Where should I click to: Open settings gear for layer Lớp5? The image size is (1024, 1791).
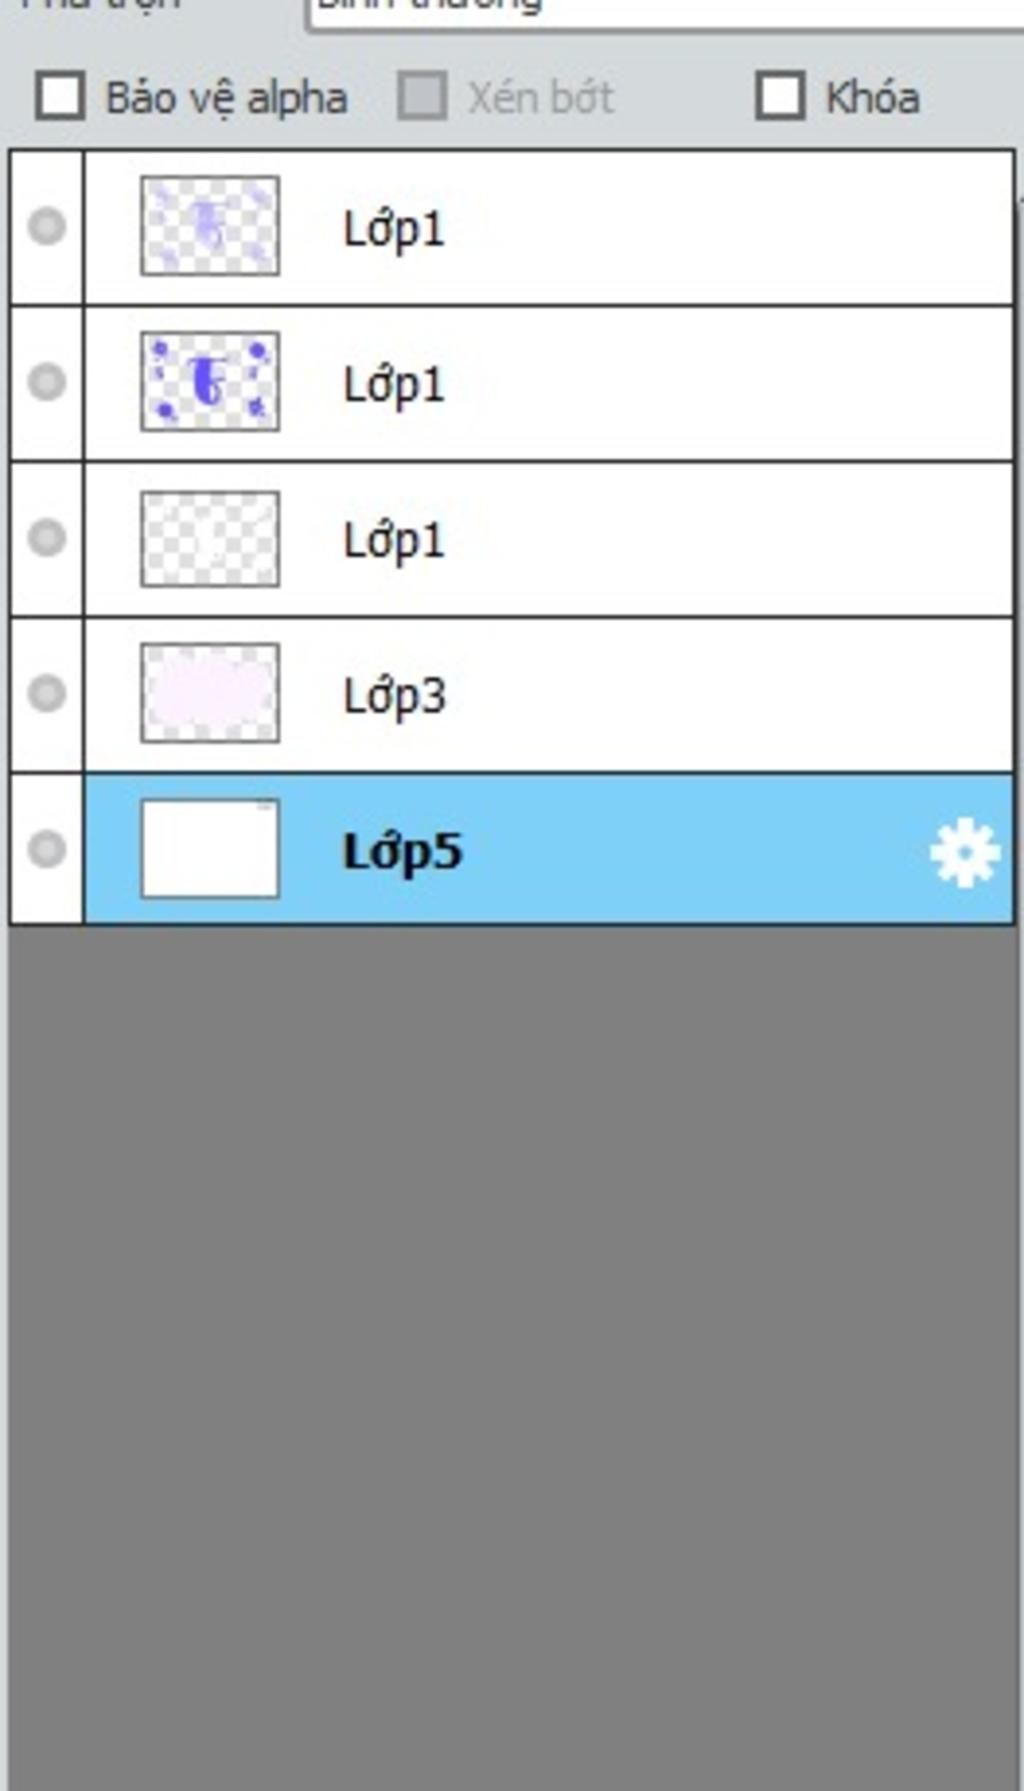[964, 852]
